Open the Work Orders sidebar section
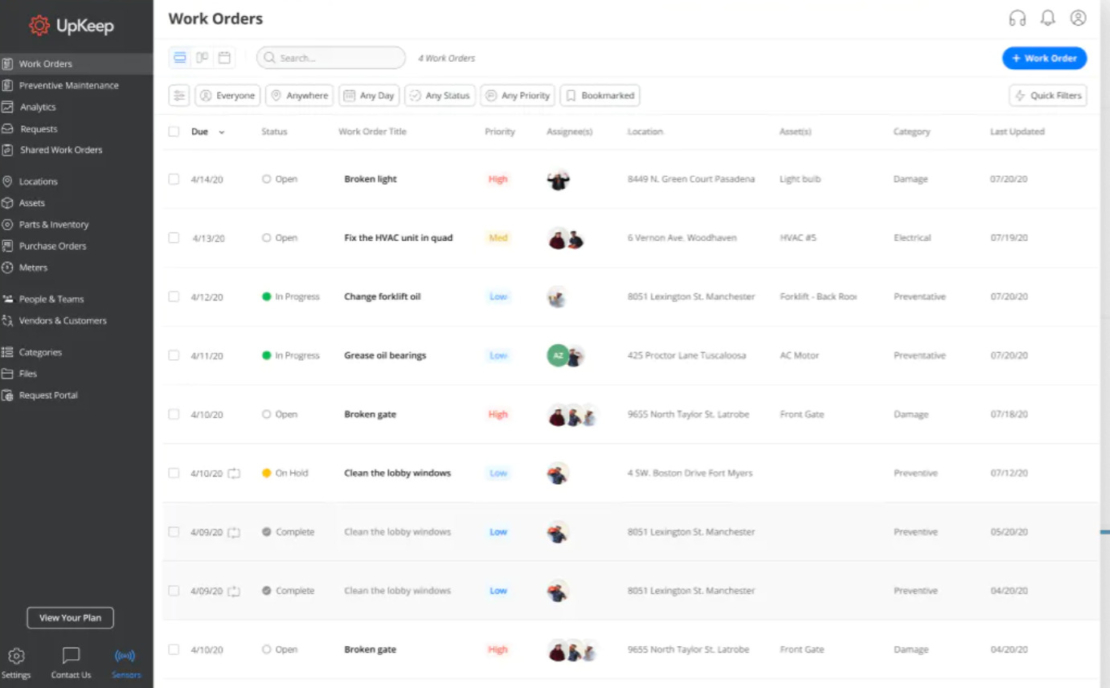1110x688 pixels. (x=47, y=63)
